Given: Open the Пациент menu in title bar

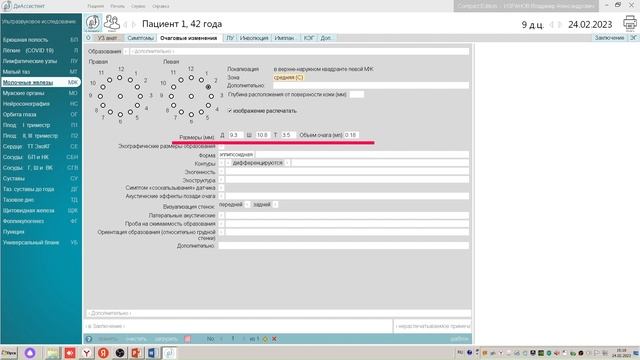Looking at the screenshot, I should pos(96,6).
